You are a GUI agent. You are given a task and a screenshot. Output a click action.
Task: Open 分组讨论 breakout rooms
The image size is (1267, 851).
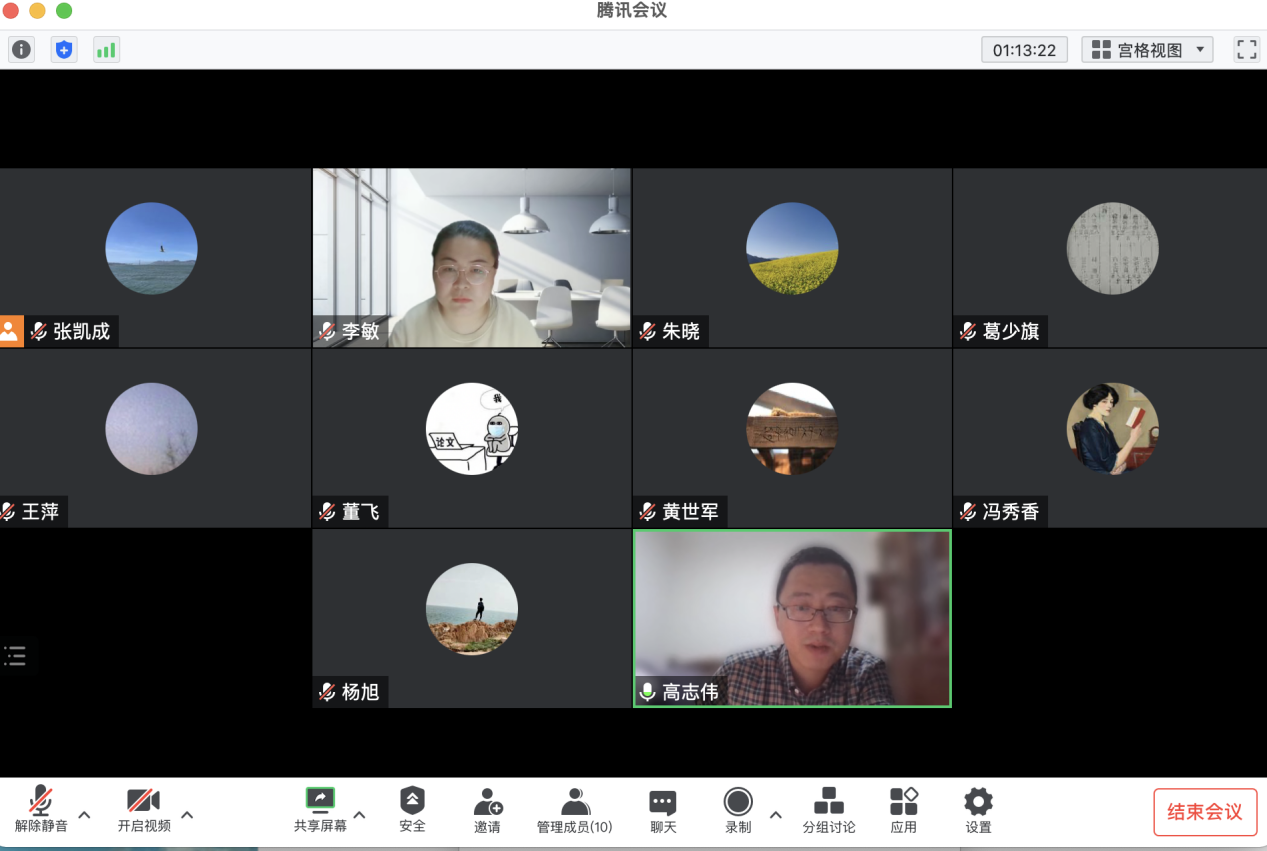(x=828, y=809)
